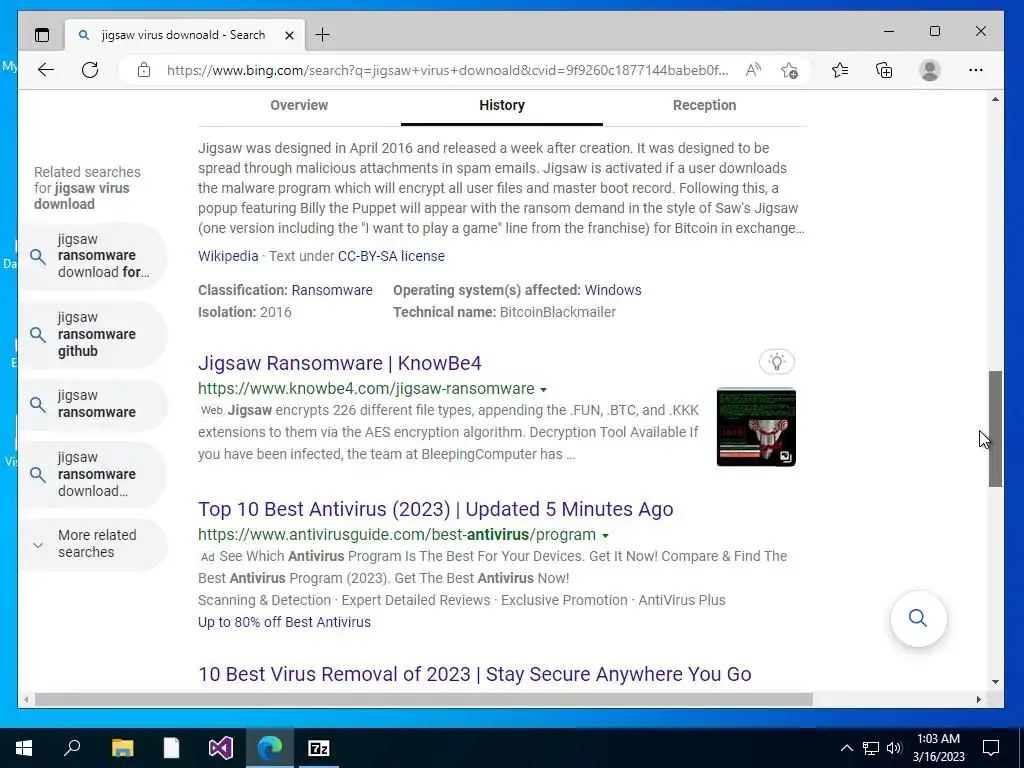Click the address bar URL field

[x=447, y=70]
